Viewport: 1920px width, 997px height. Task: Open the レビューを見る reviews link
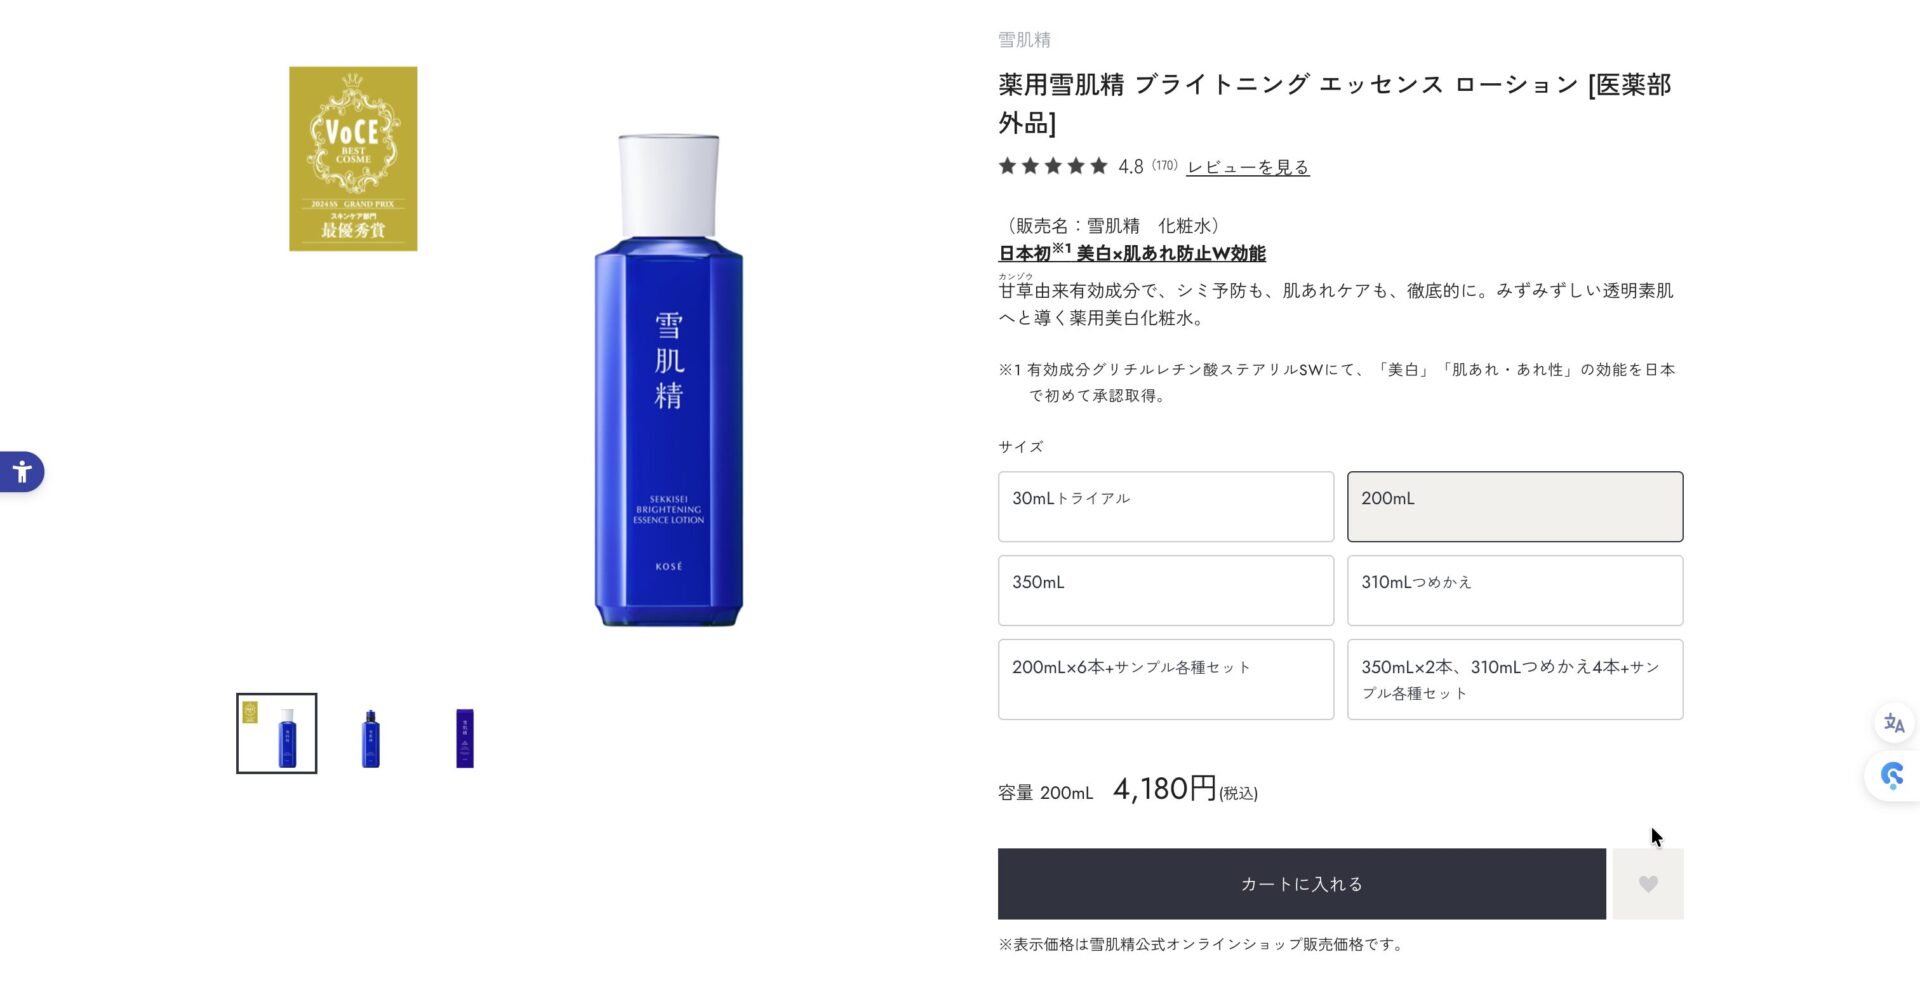[1248, 167]
